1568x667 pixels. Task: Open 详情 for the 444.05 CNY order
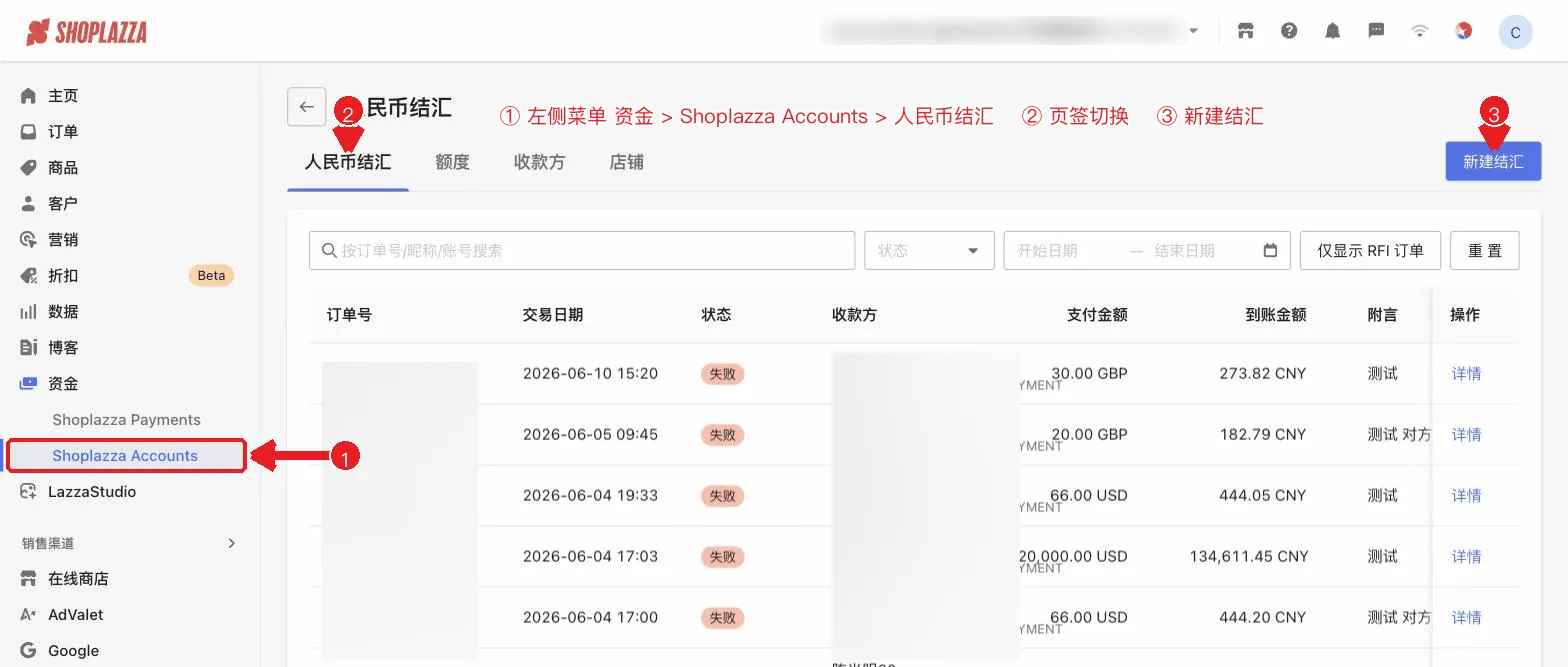tap(1466, 496)
